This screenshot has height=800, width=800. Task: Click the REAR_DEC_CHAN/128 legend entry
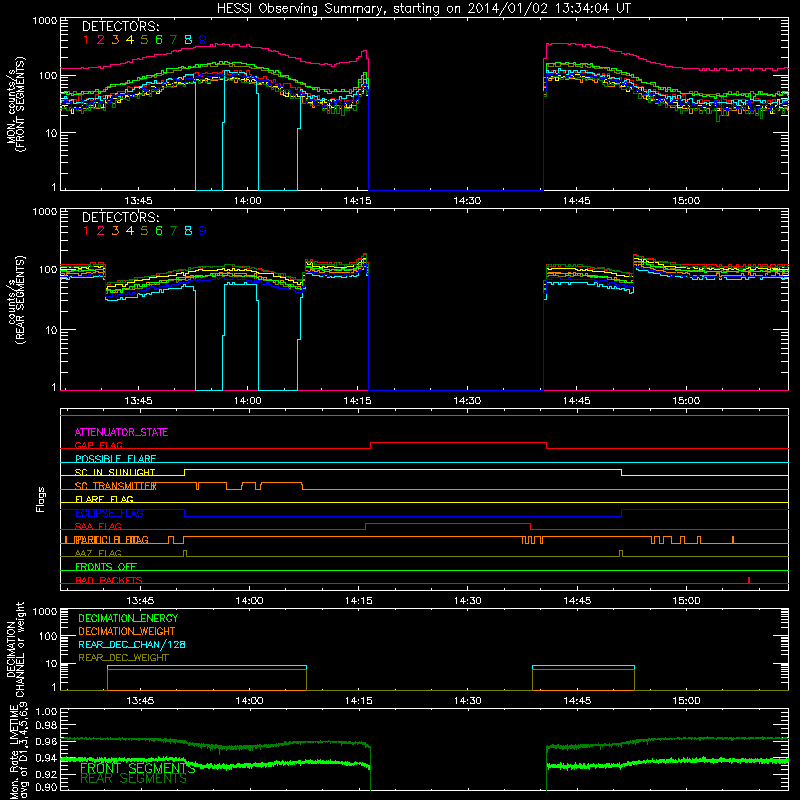point(132,645)
